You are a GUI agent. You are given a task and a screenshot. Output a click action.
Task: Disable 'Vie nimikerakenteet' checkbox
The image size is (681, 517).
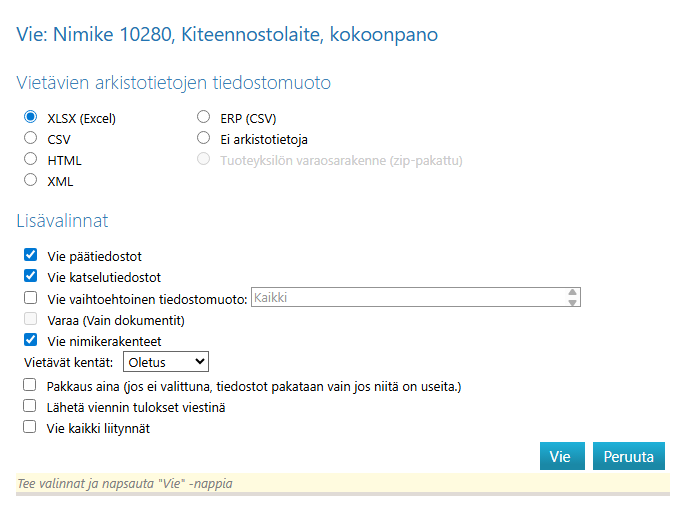click(x=30, y=340)
